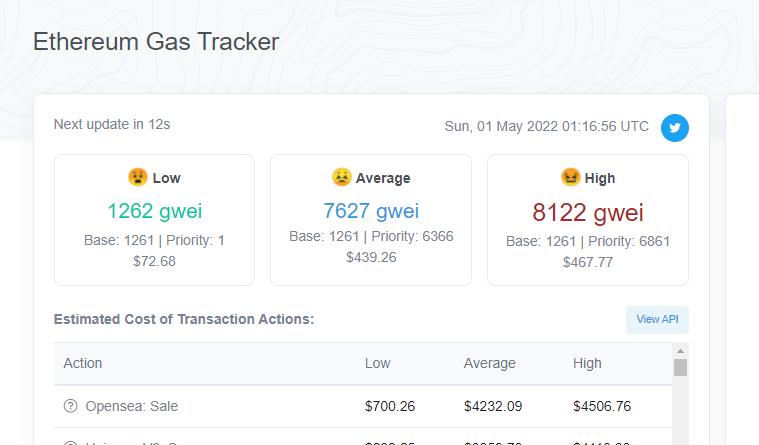The image size is (759, 445).
Task: Select the 1262 gwei low price
Action: pyautogui.click(x=154, y=211)
